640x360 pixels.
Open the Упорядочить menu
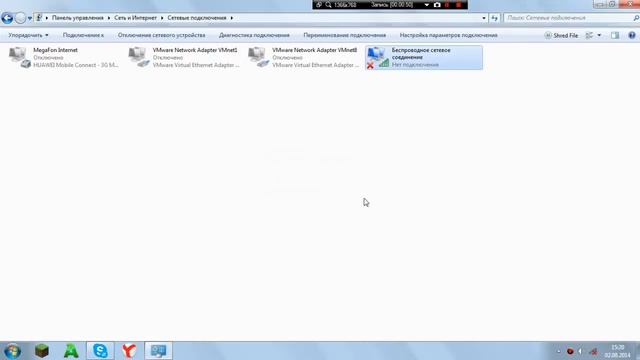tap(28, 36)
